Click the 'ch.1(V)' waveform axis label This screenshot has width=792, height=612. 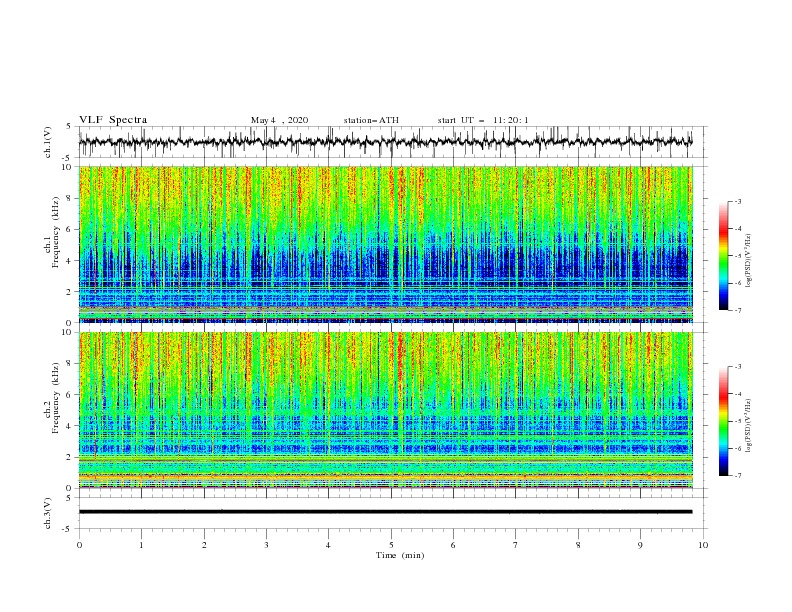pyautogui.click(x=48, y=142)
